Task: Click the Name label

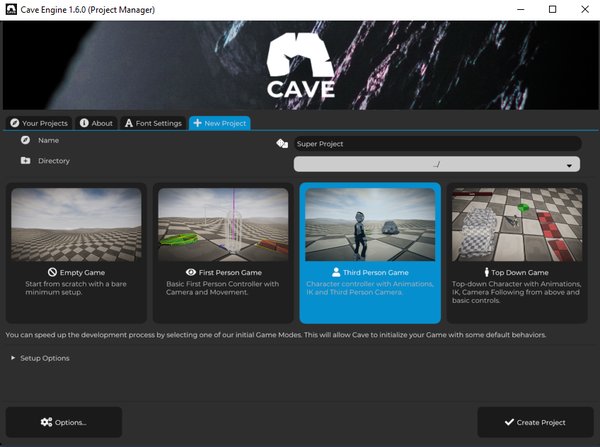Action: coord(49,140)
